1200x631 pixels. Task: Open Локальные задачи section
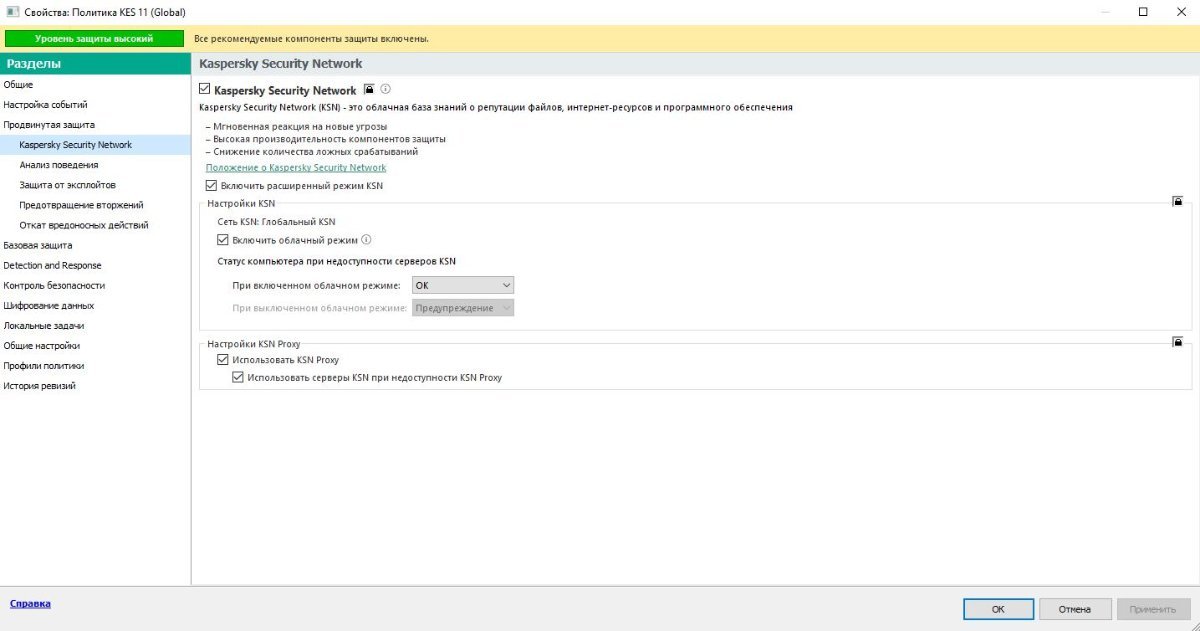click(x=43, y=325)
